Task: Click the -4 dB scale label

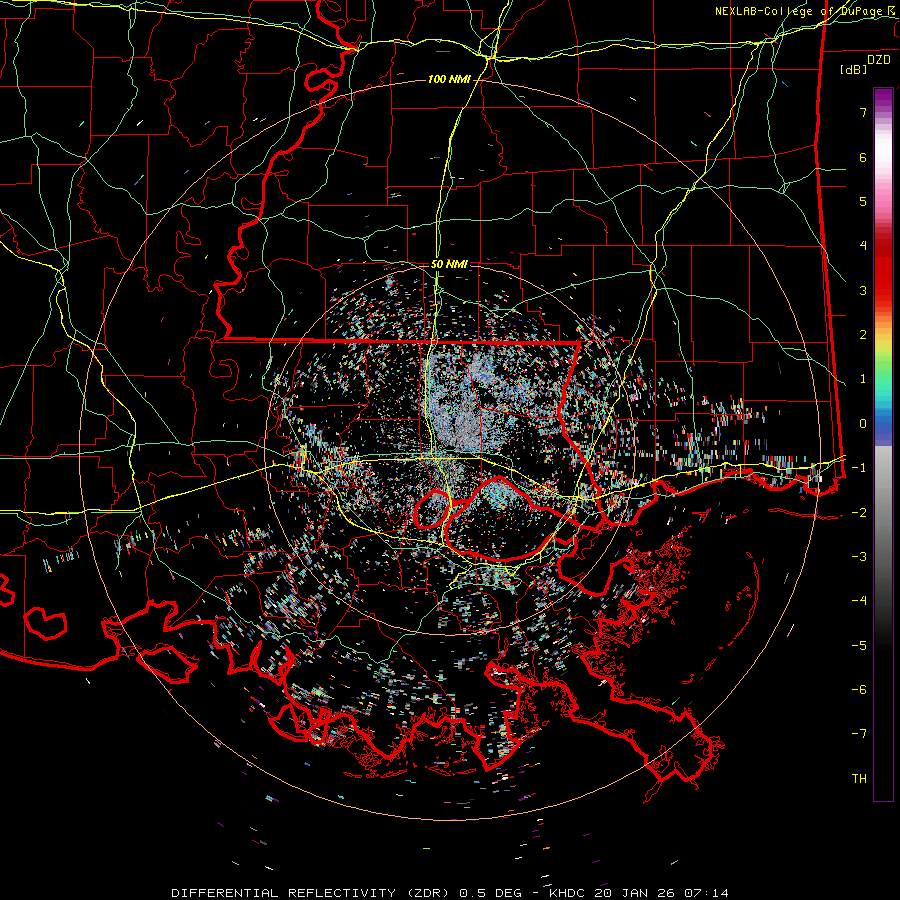Action: coord(859,600)
